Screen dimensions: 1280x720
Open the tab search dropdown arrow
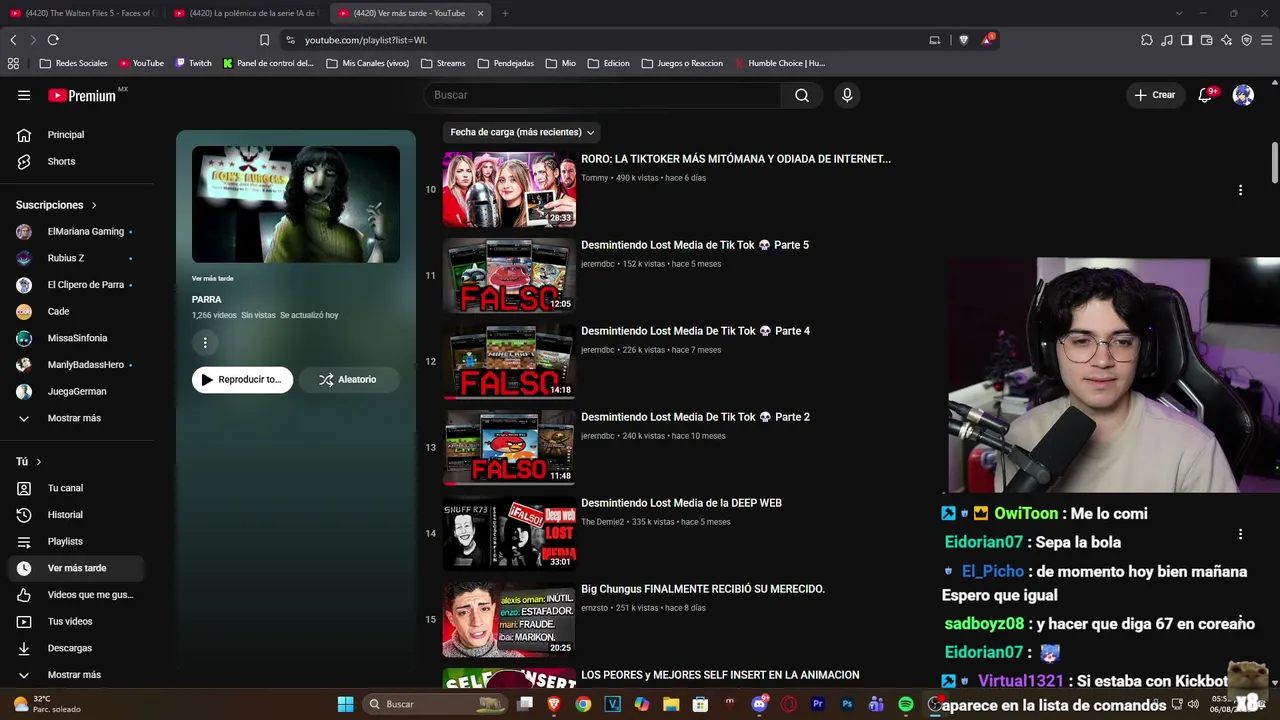click(1179, 13)
